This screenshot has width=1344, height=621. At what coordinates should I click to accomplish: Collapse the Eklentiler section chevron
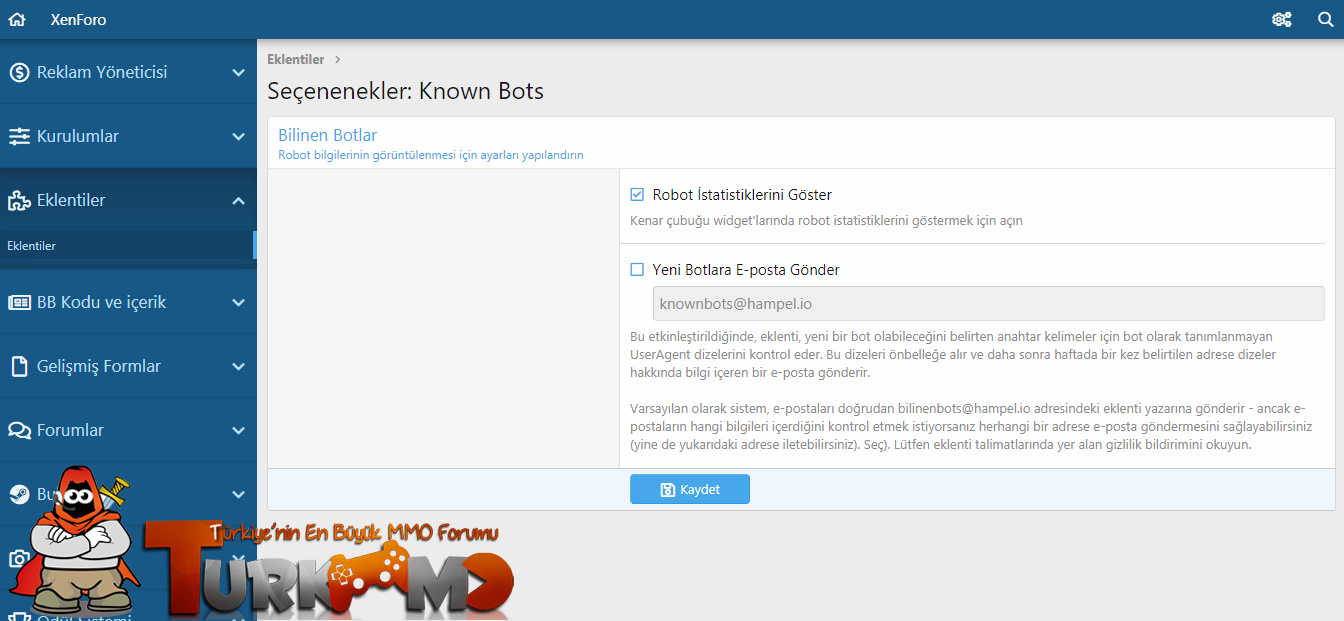[x=238, y=200]
